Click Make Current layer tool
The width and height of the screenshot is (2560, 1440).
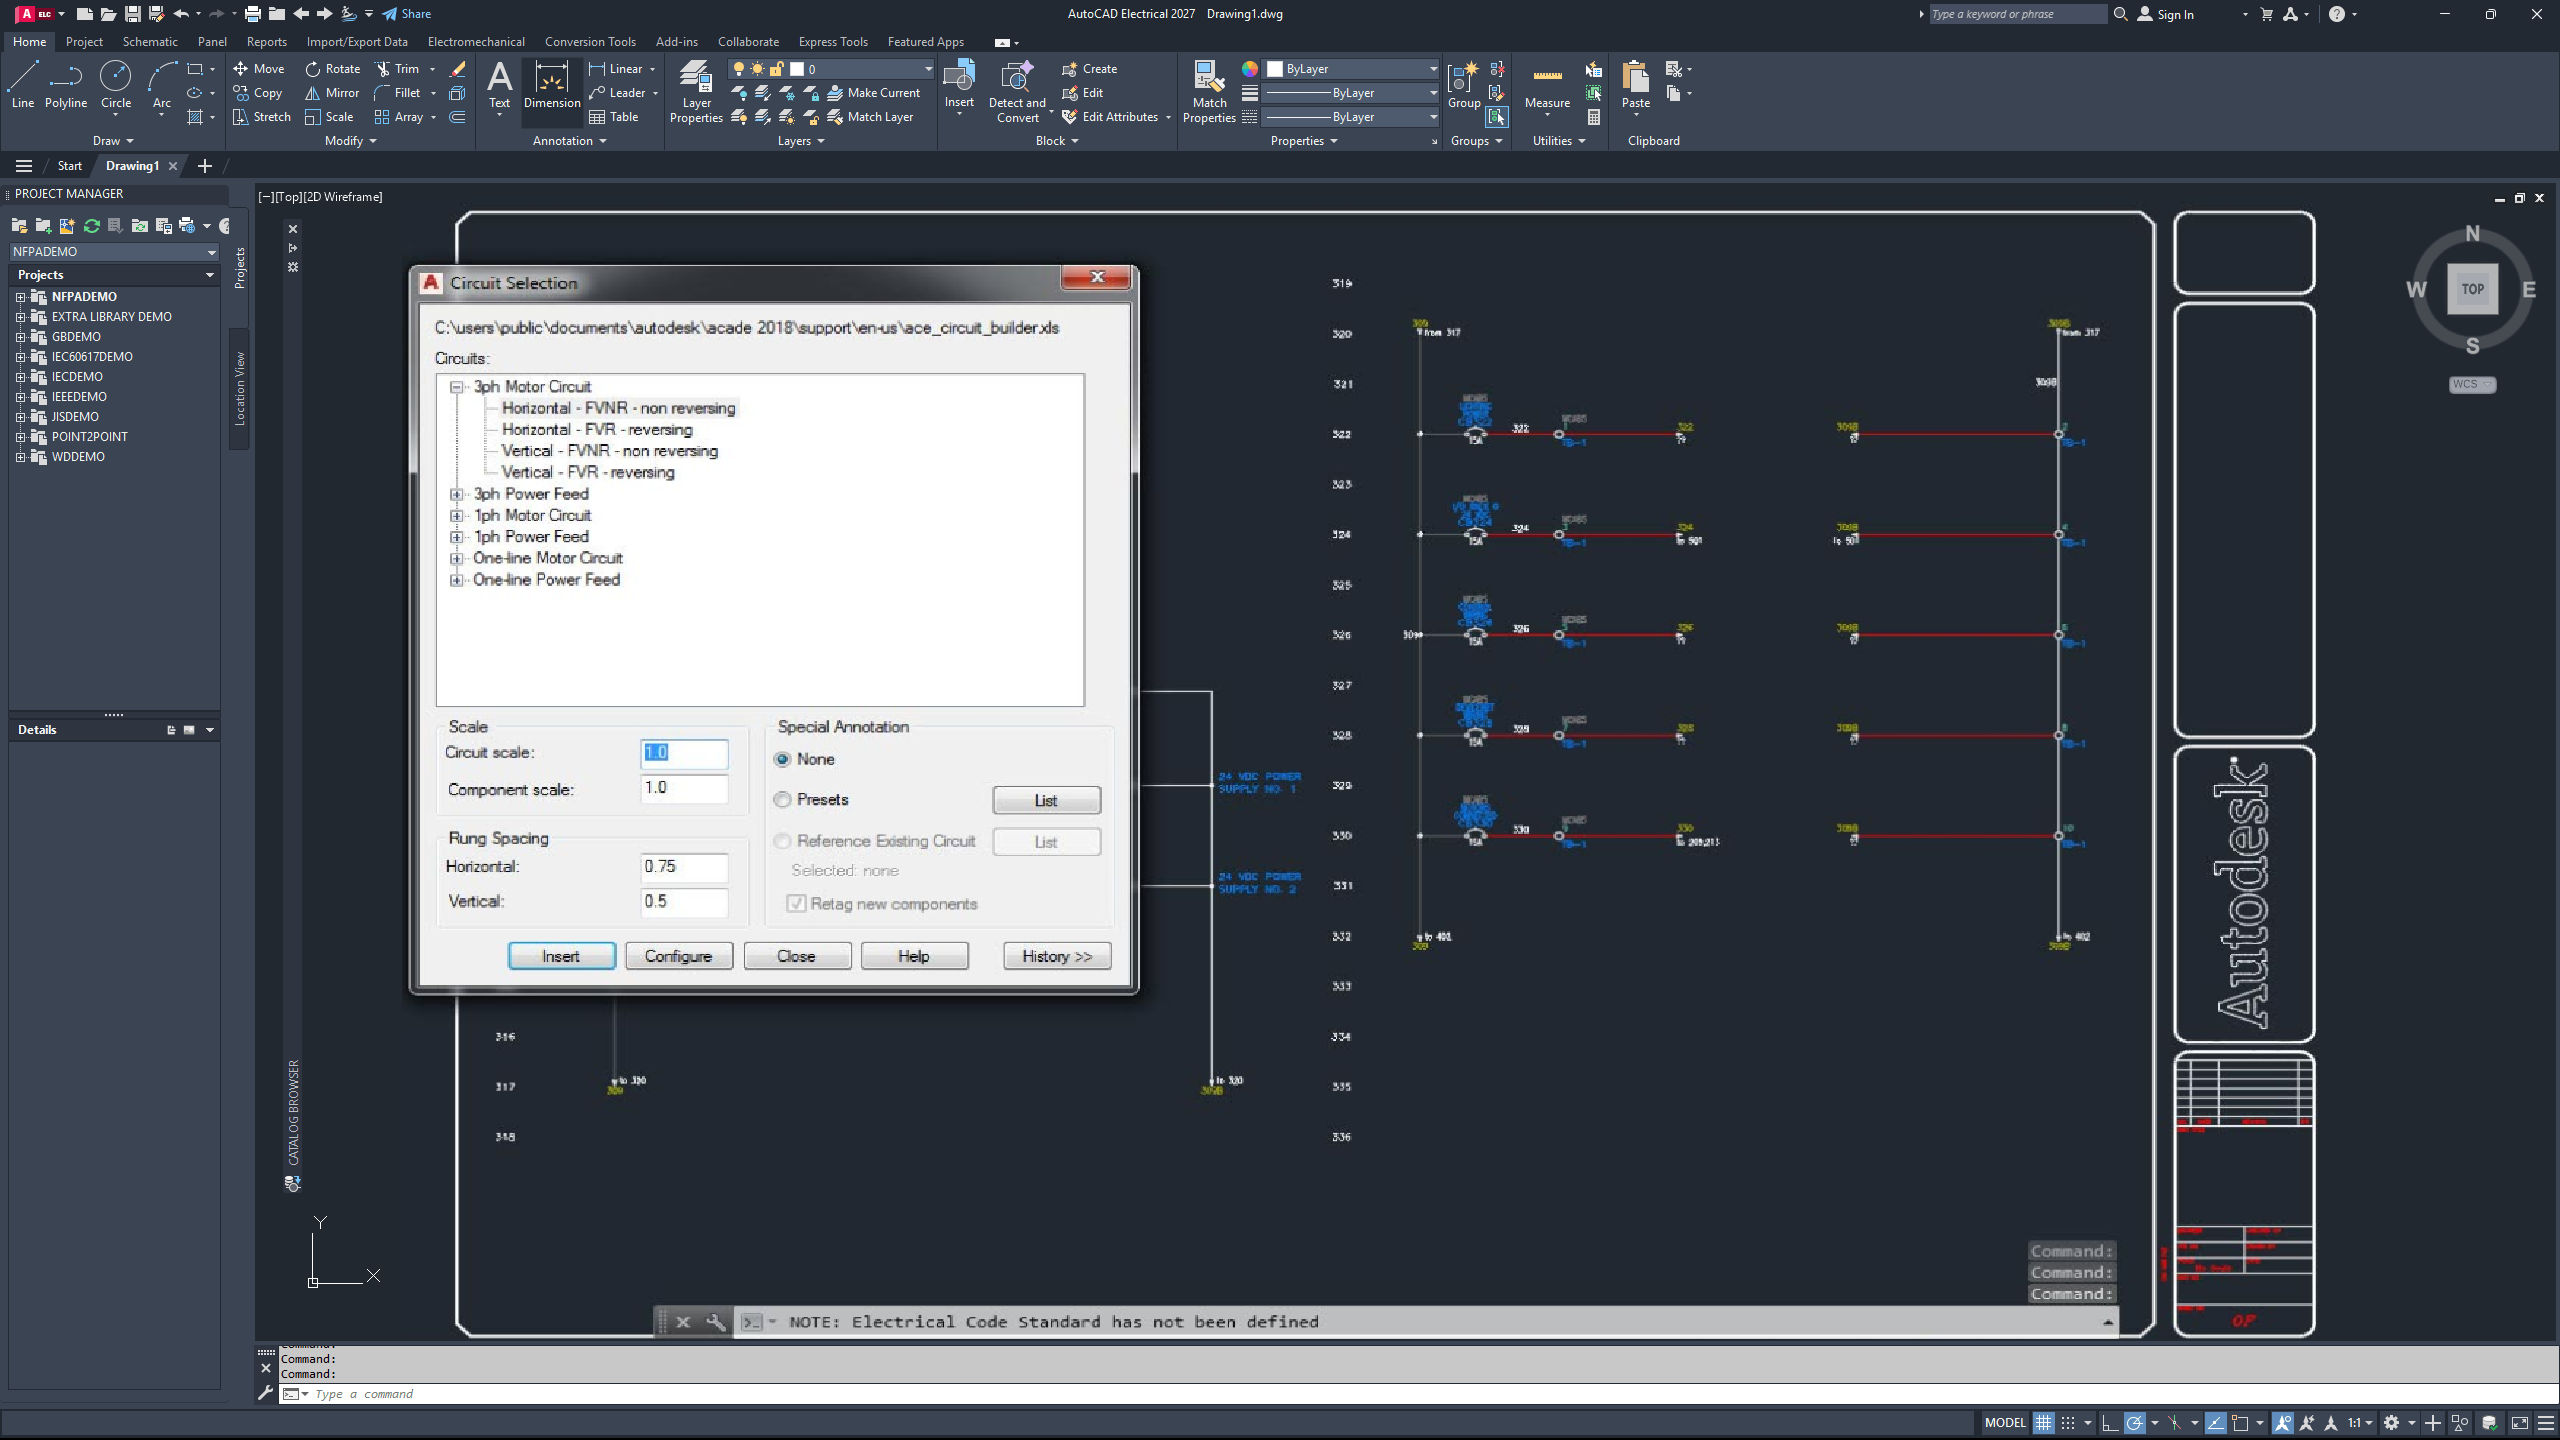point(873,93)
